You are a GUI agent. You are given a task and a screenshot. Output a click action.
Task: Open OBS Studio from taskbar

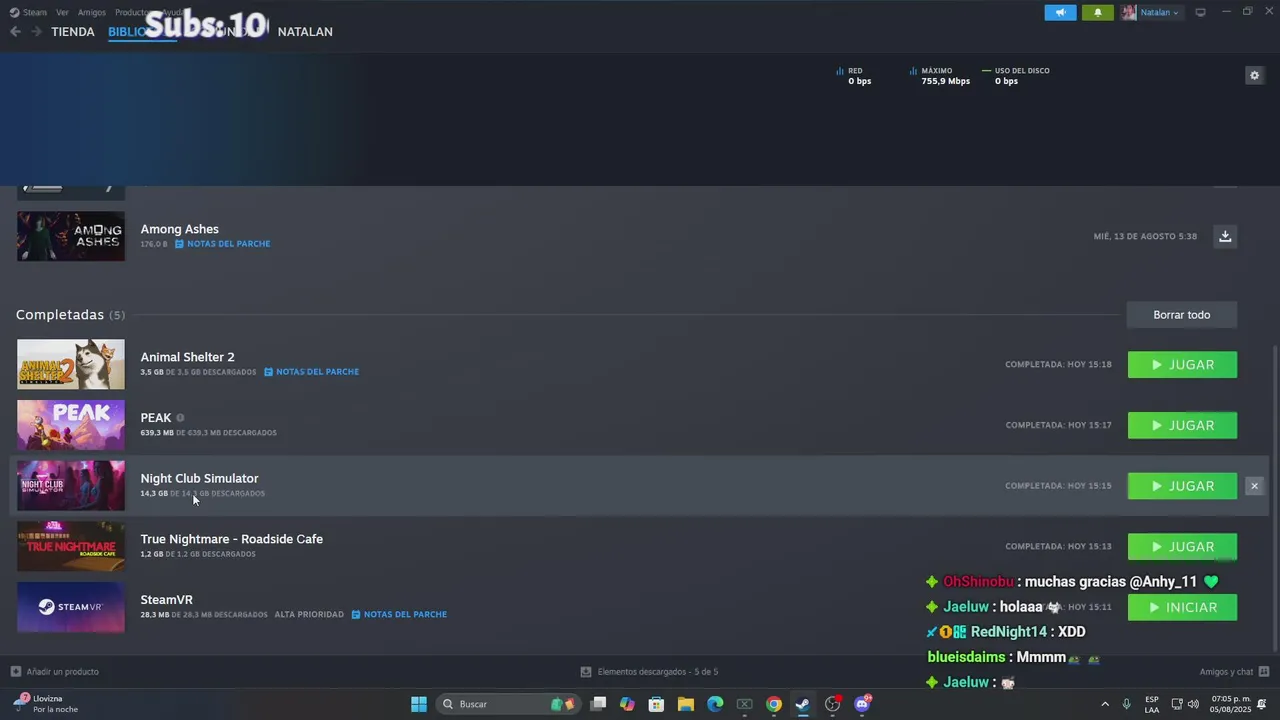pyautogui.click(x=832, y=704)
